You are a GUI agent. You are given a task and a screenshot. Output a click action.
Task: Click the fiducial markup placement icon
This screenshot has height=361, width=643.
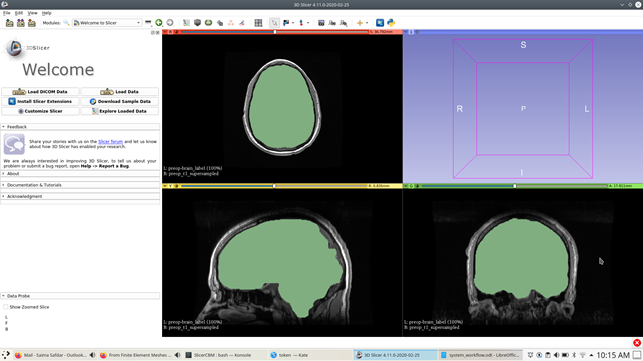[301, 23]
